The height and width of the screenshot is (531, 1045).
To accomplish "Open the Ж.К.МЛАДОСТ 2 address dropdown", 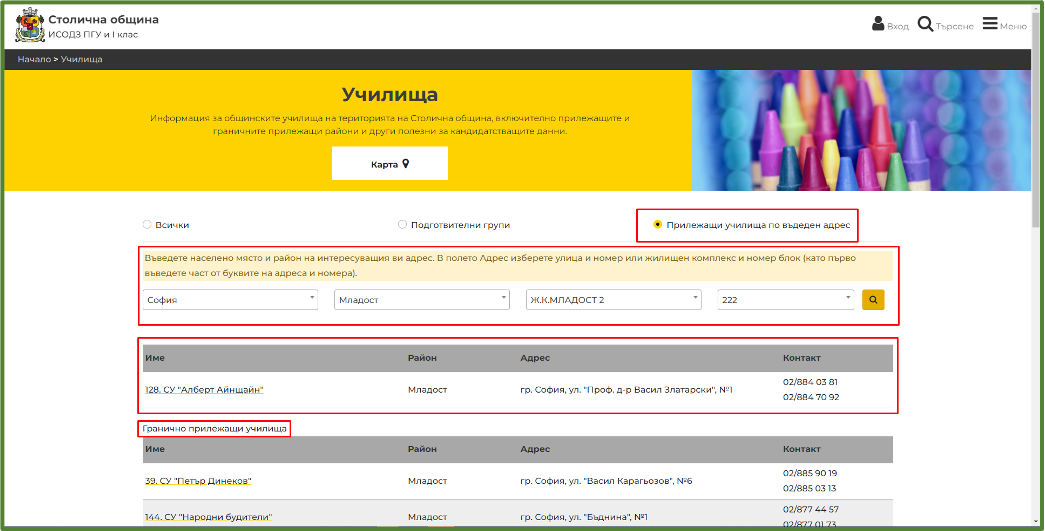I will 614,300.
